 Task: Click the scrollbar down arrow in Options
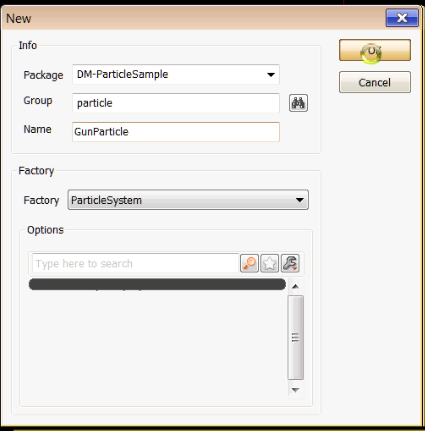pos(295,390)
